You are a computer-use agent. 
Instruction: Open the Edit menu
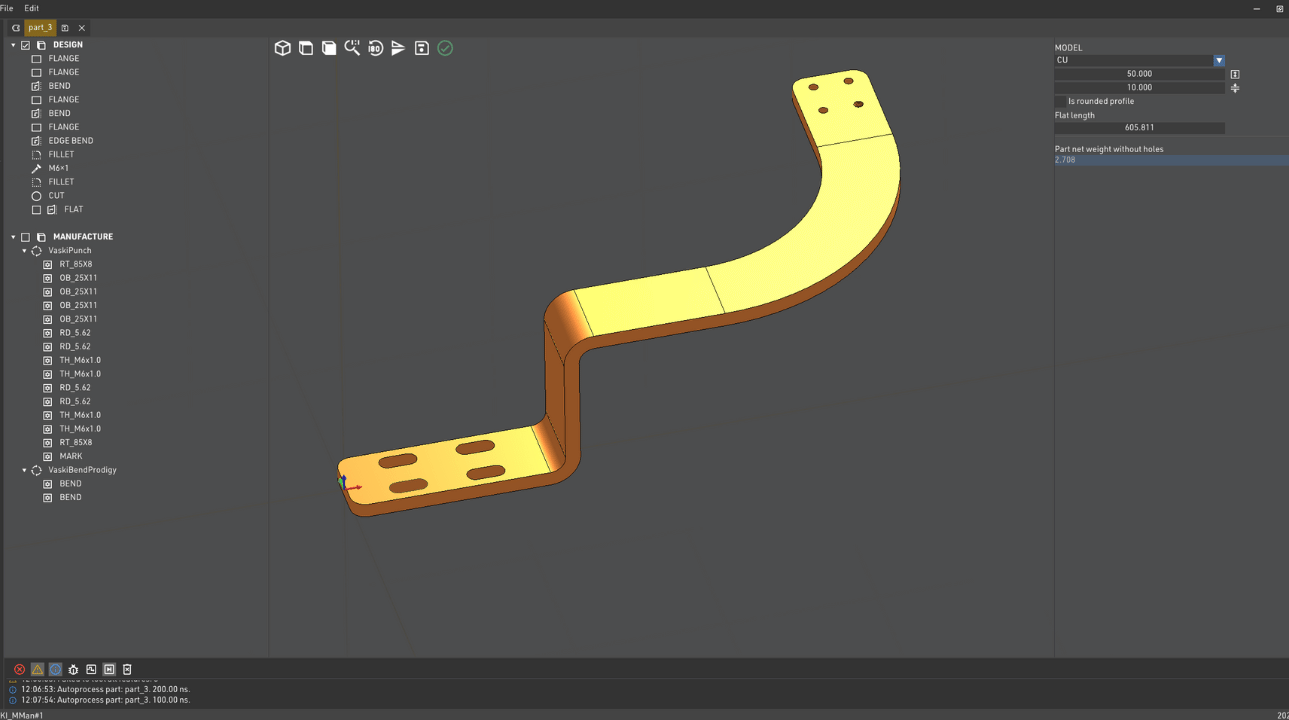click(32, 8)
